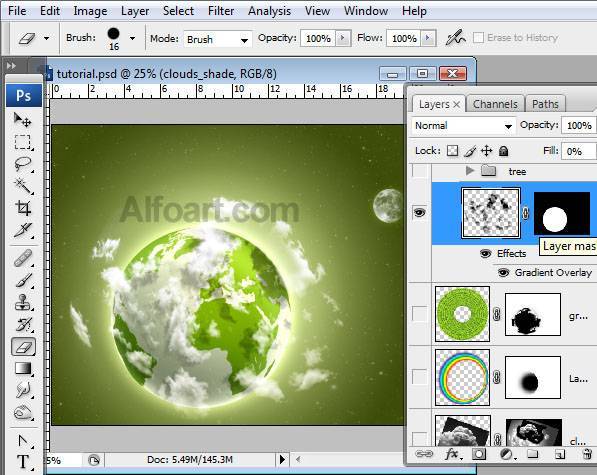This screenshot has width=597, height=475.
Task: Select the Brush tool in toolbox
Action: (x=22, y=281)
